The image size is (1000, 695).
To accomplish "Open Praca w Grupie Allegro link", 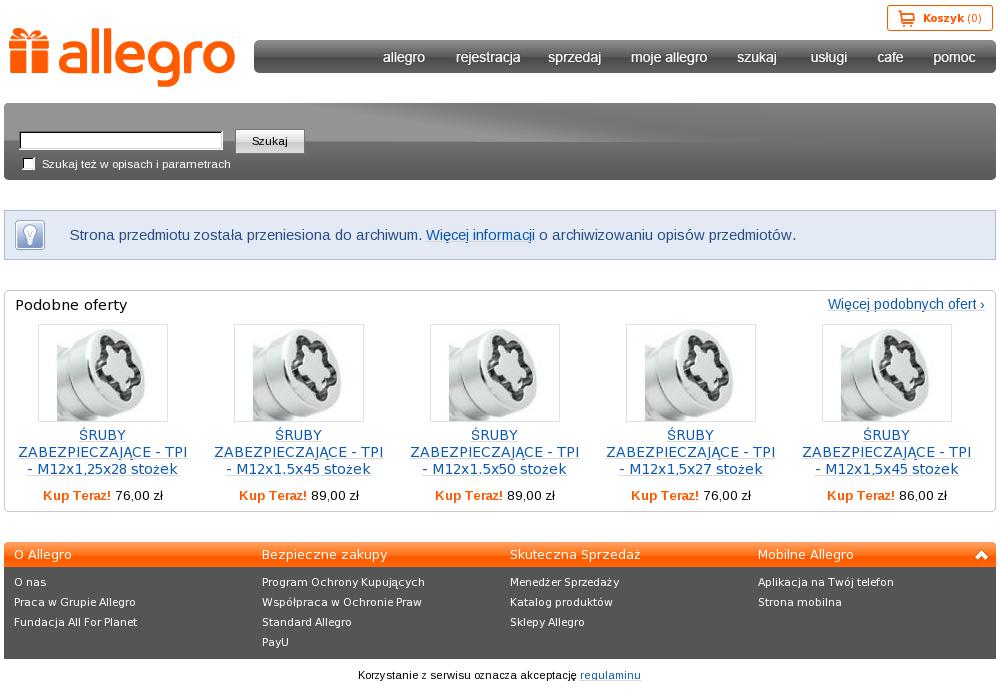I will [75, 602].
